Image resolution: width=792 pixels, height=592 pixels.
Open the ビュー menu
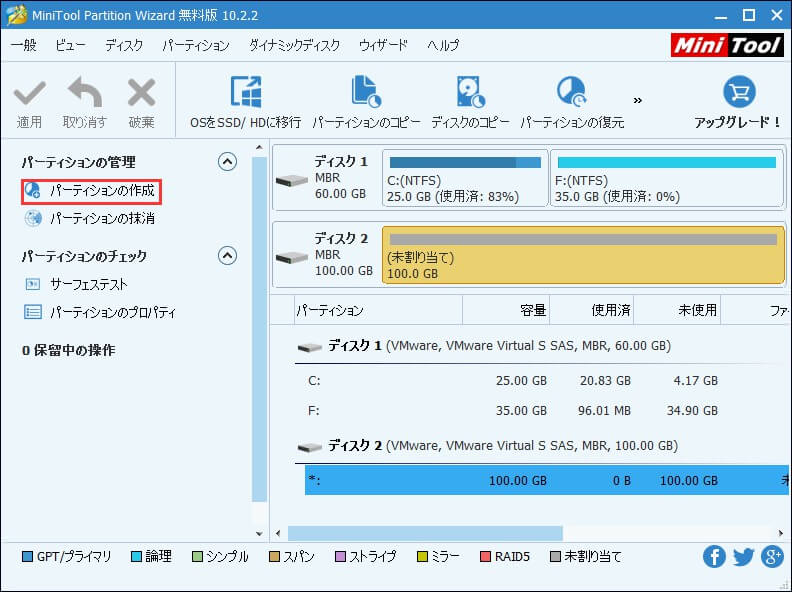point(70,45)
